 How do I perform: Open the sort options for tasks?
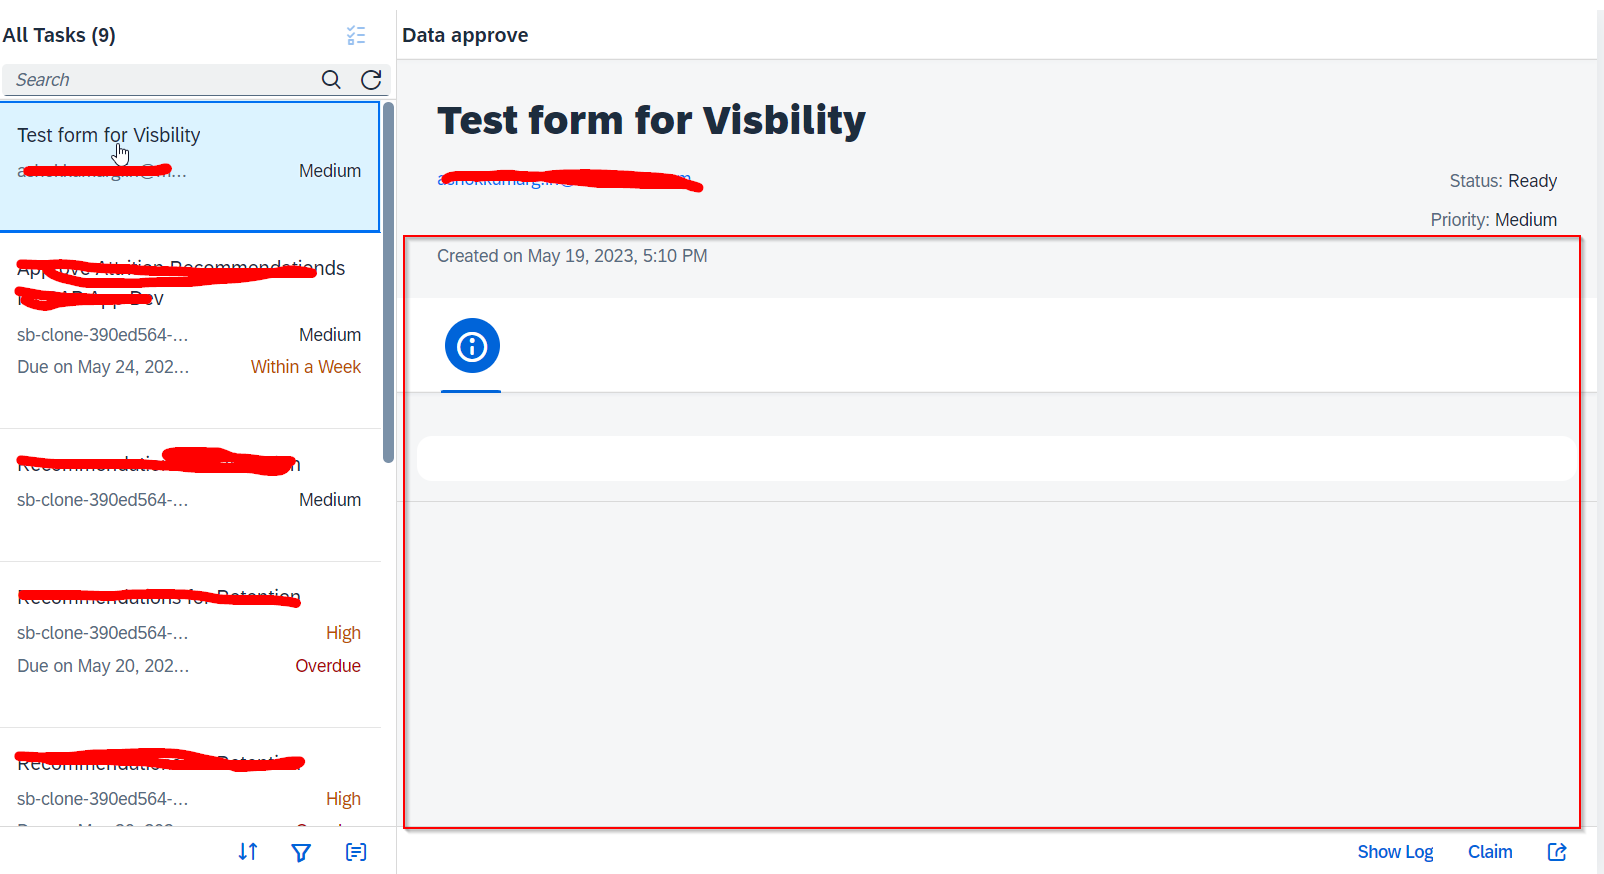tap(248, 852)
